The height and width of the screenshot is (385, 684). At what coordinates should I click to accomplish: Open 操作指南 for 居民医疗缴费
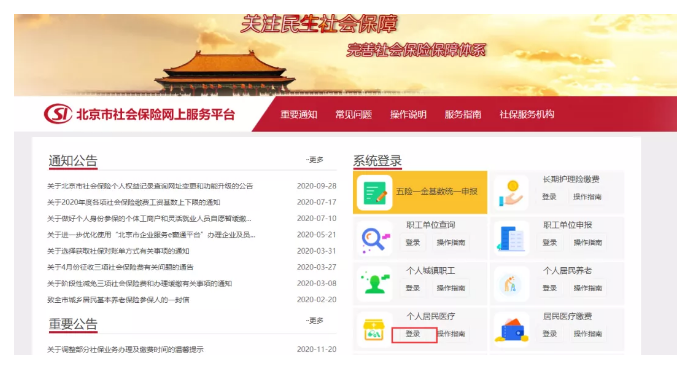[587, 334]
